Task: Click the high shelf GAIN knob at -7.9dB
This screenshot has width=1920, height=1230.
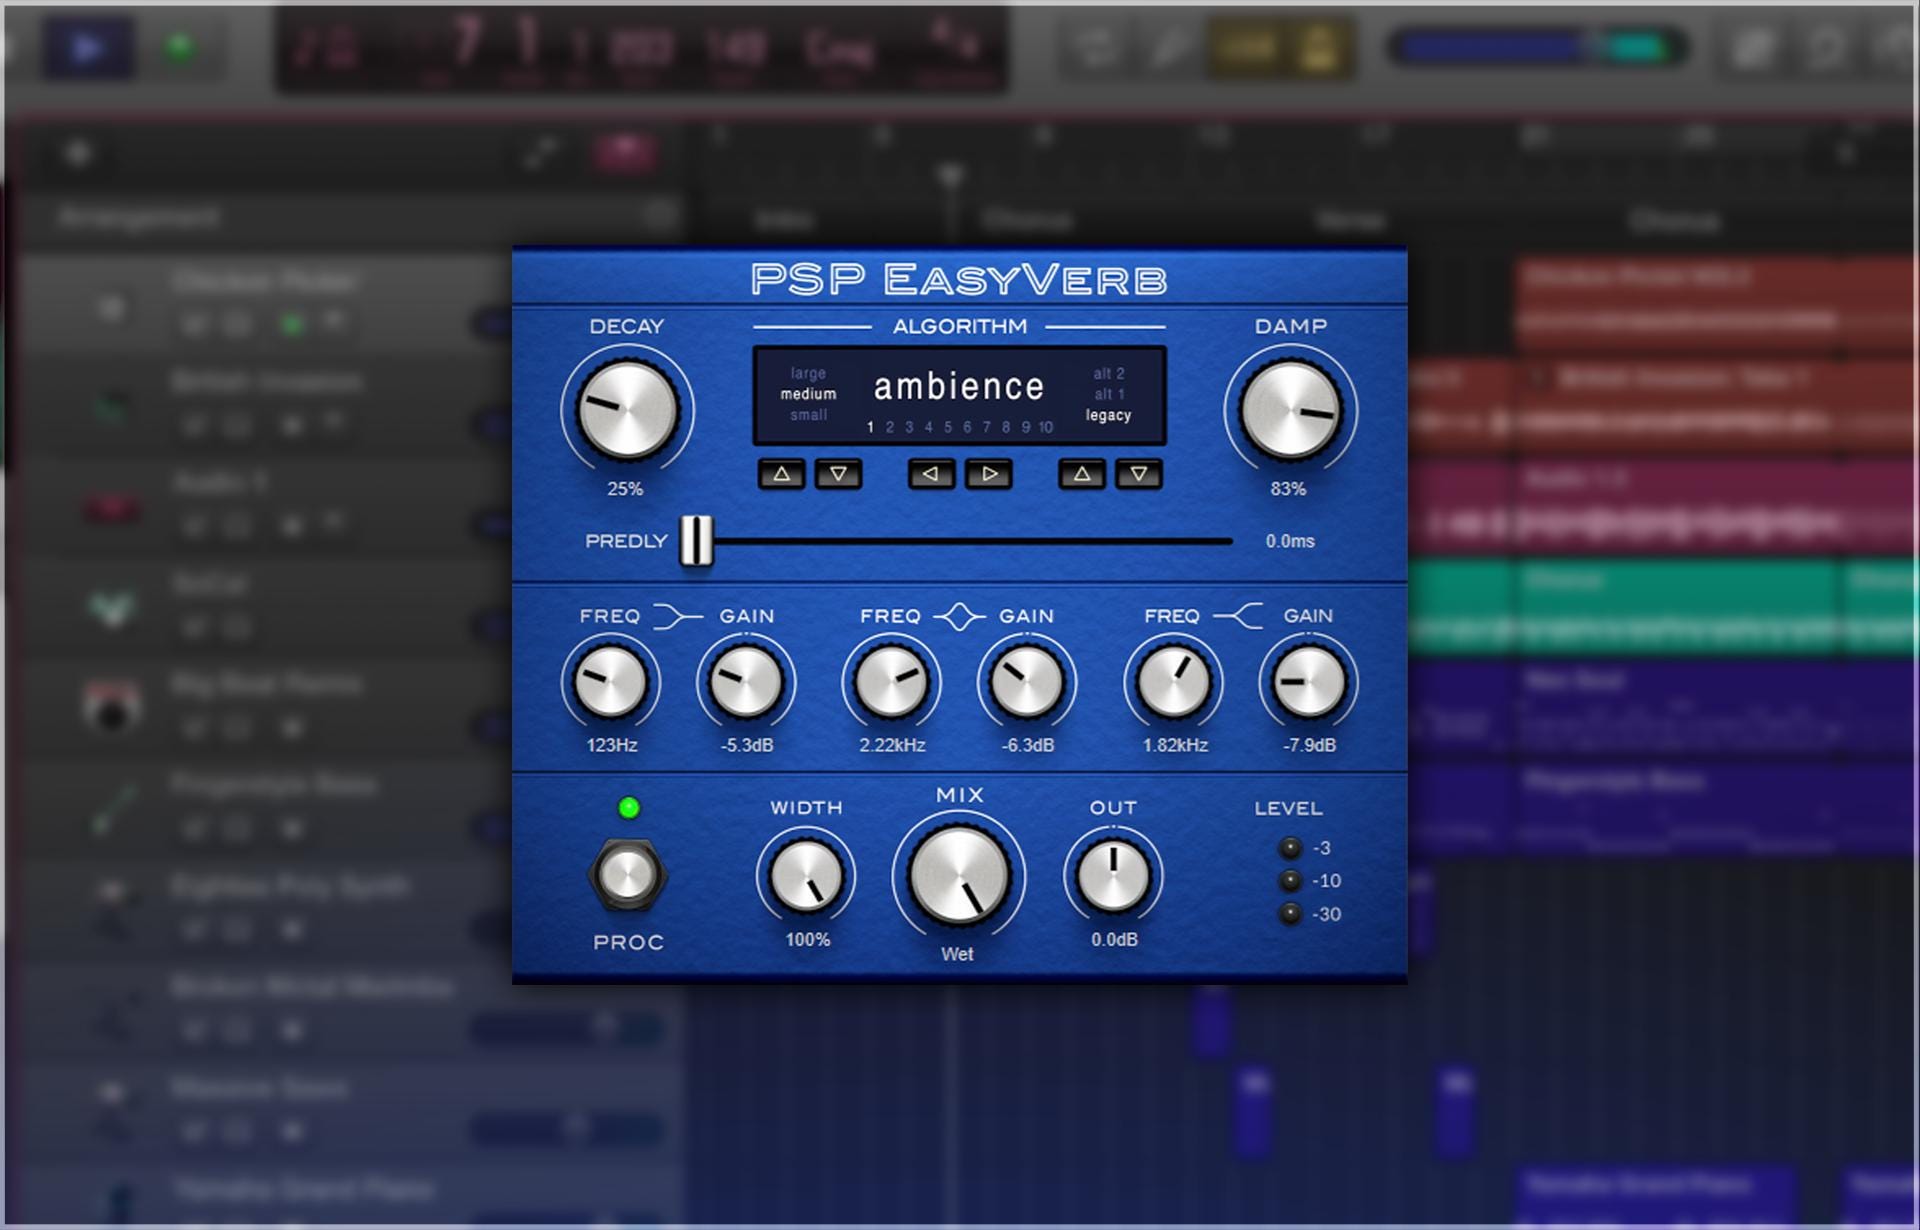Action: pyautogui.click(x=1309, y=682)
